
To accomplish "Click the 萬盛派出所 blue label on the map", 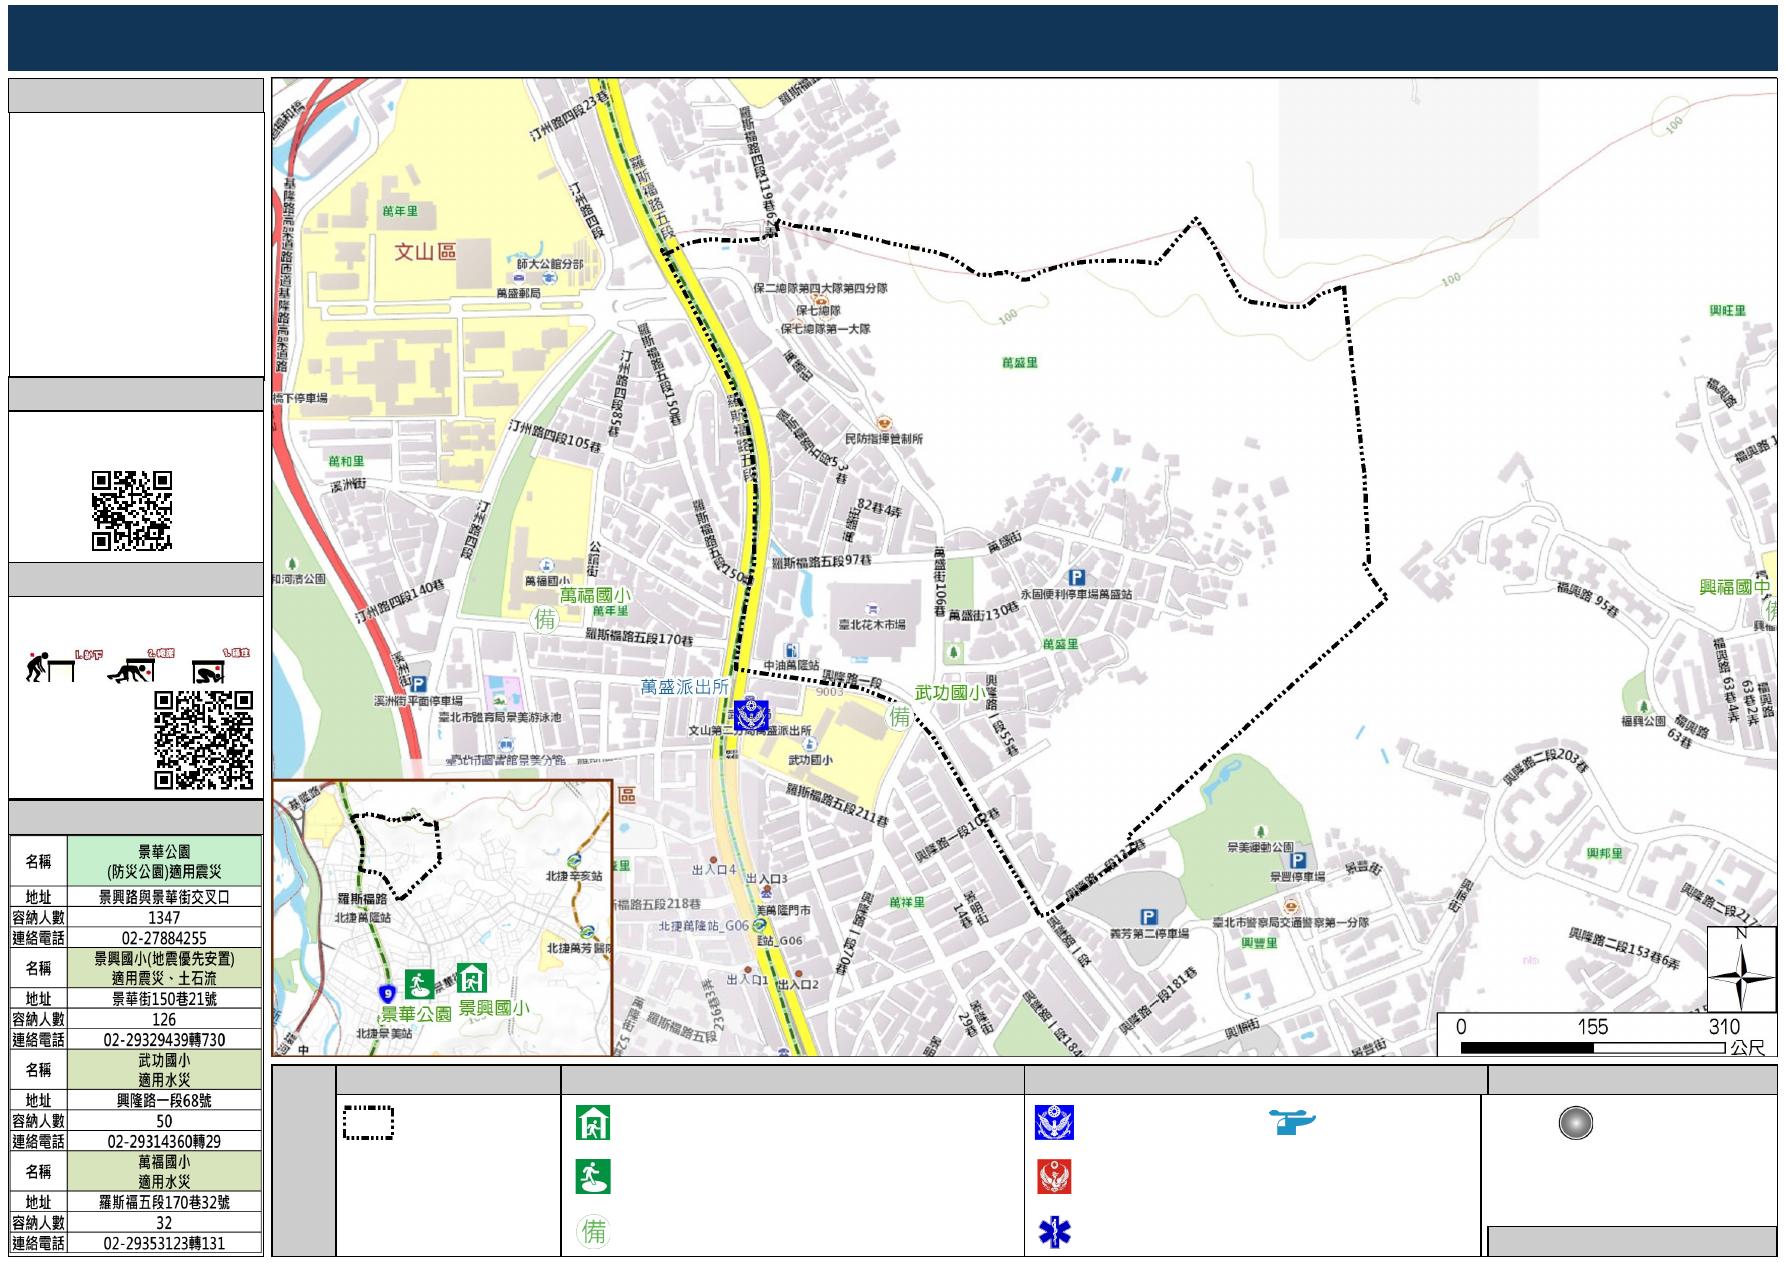I will click(x=684, y=687).
